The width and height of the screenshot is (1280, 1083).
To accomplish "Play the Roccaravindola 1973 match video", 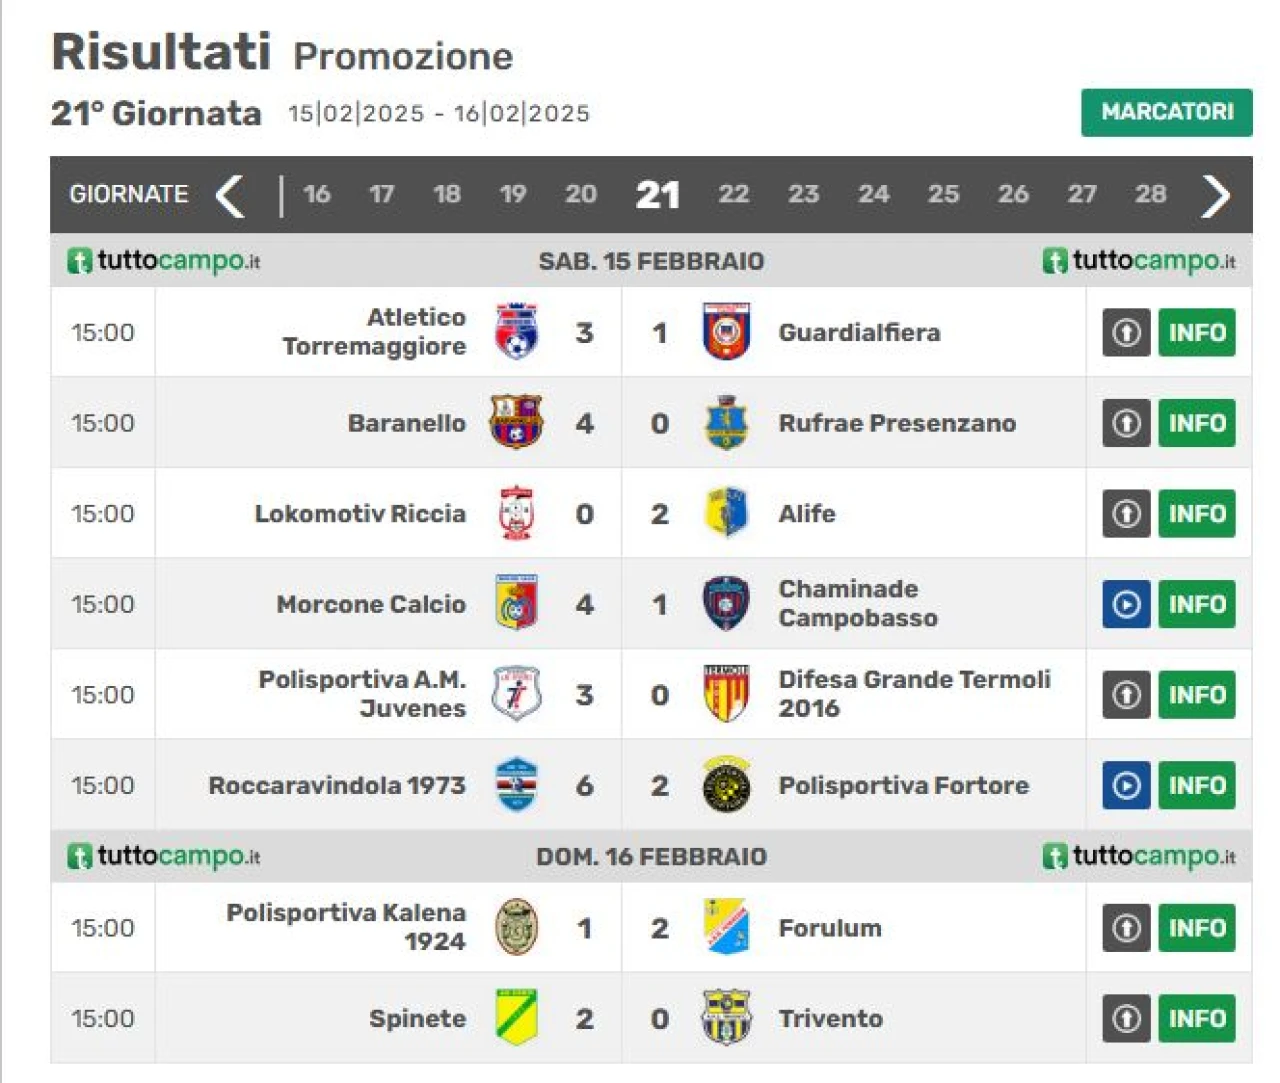I will coord(1126,785).
